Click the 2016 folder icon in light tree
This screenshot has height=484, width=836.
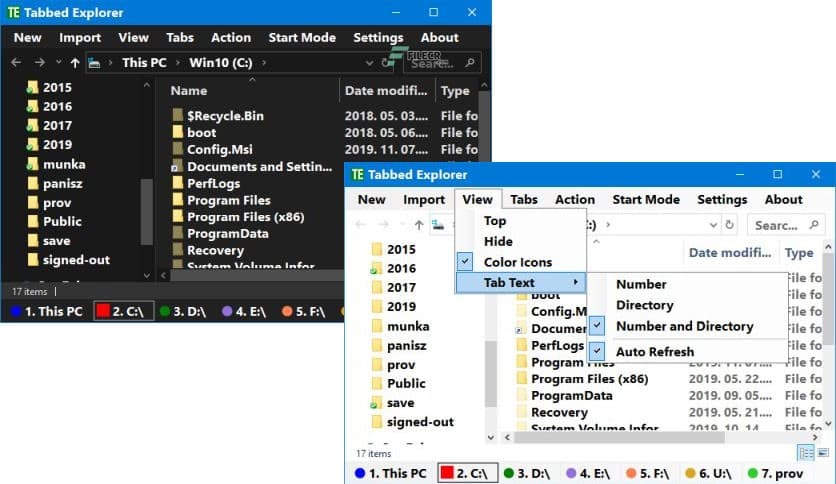pos(376,268)
